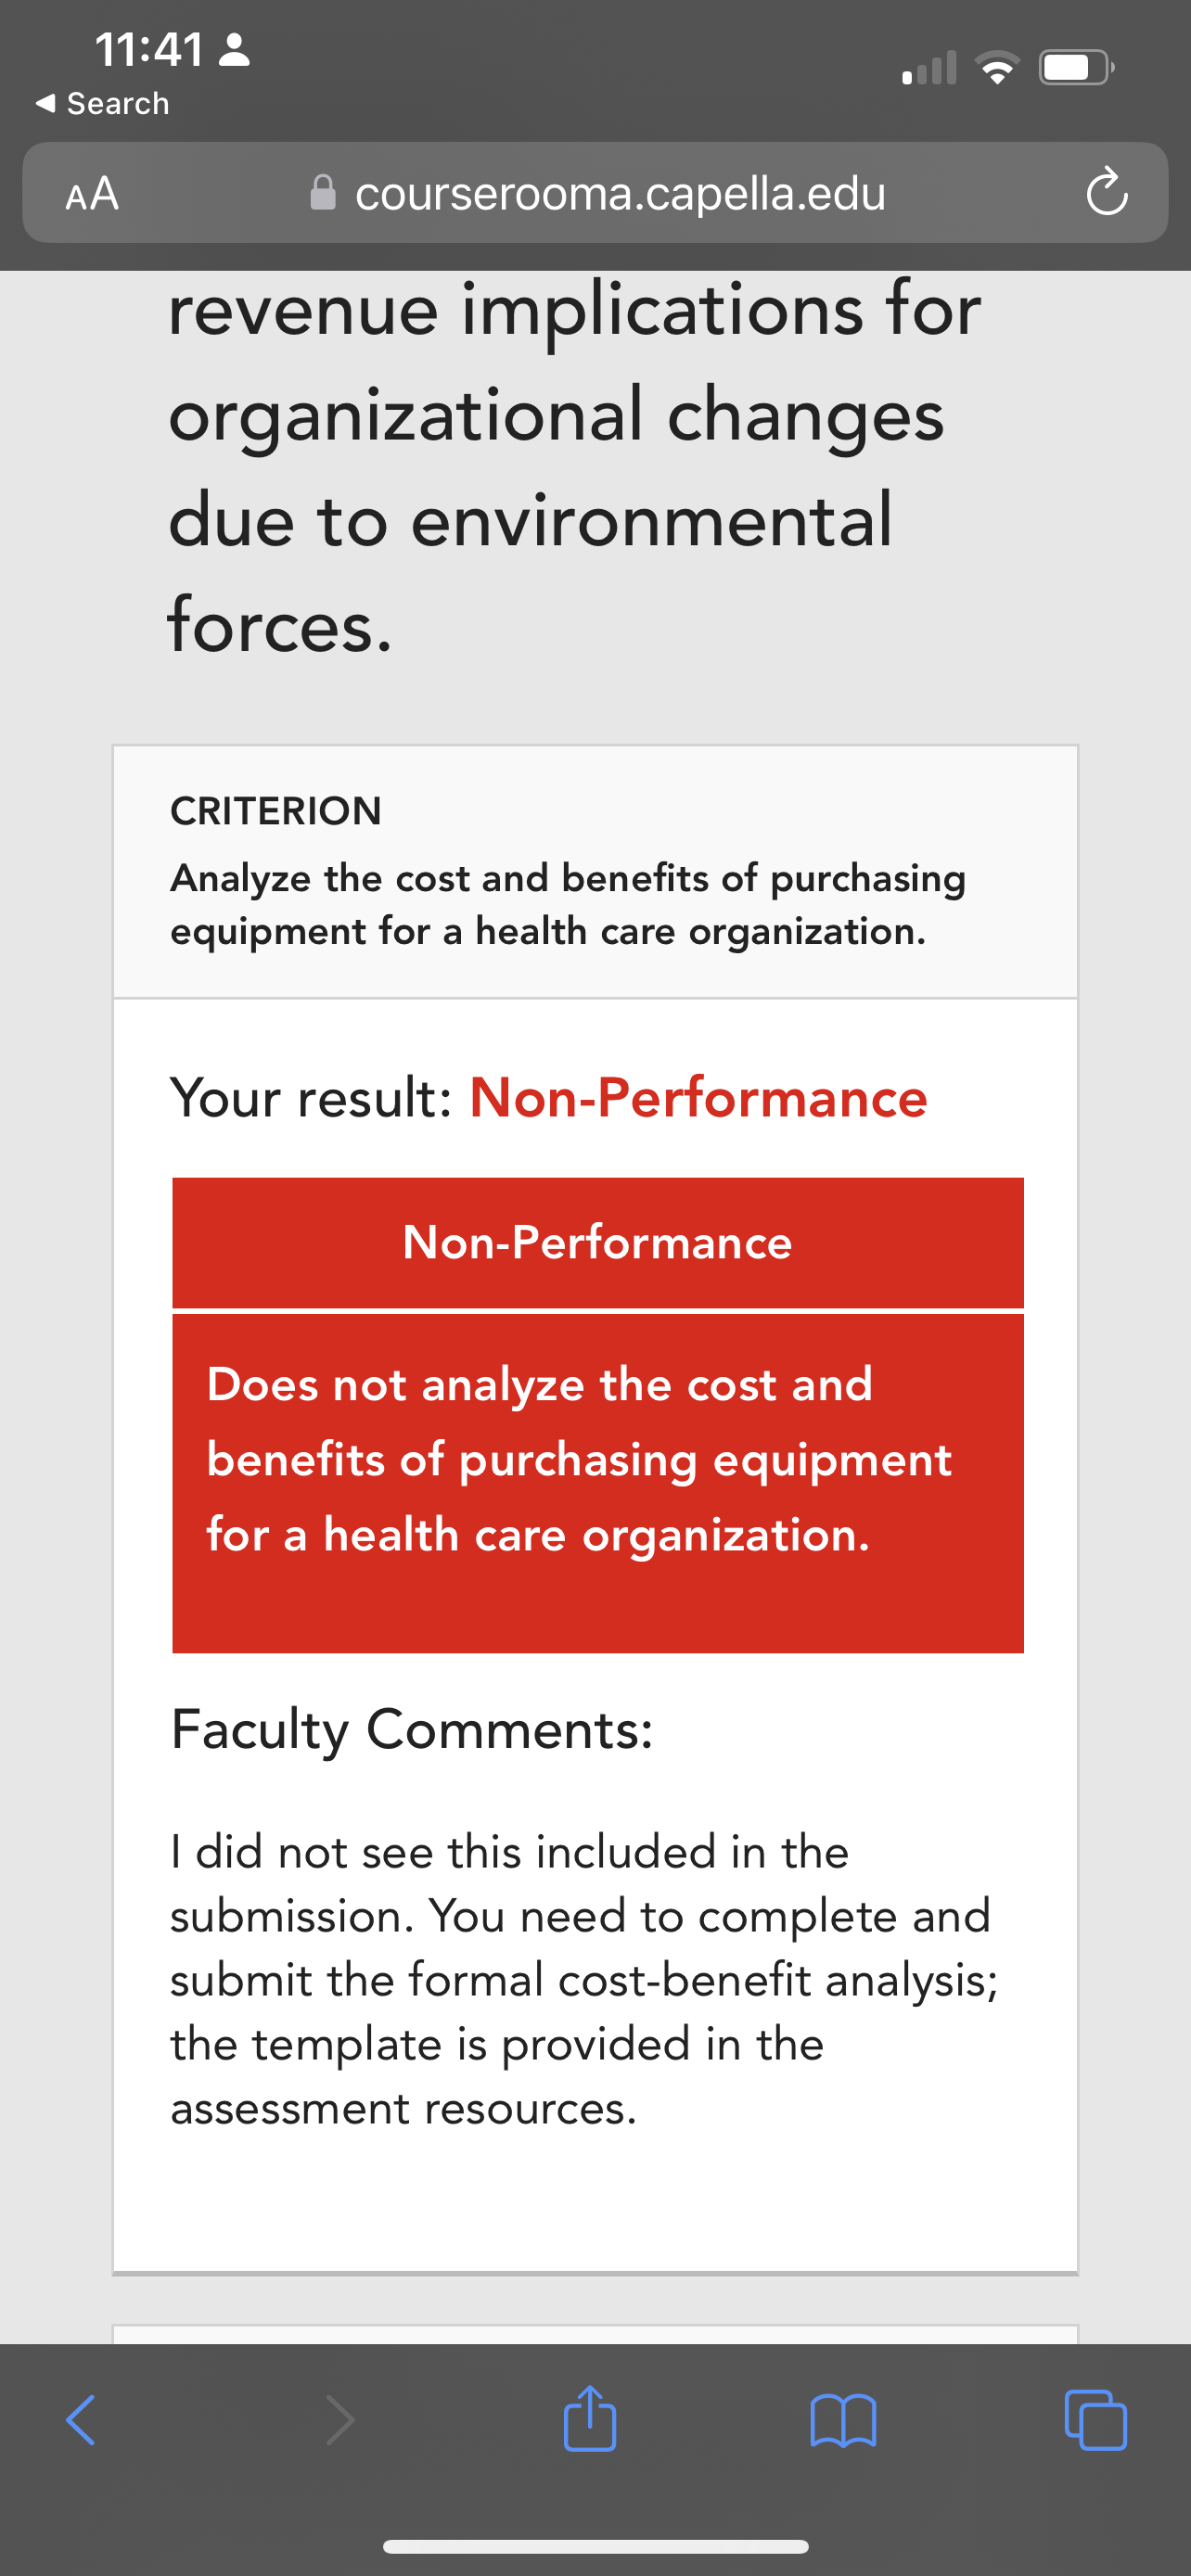1191x2576 pixels.
Task: Tap the Non-Performance description box
Action: 598,1483
